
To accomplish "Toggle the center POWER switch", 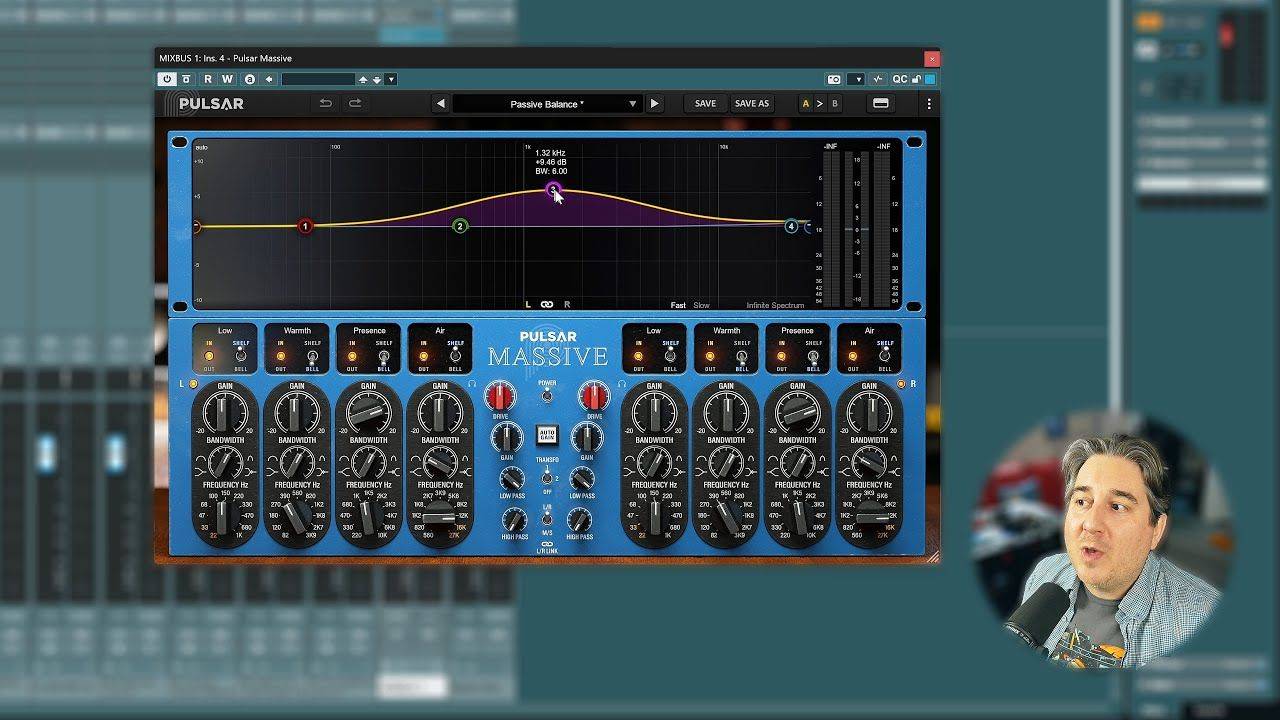I will pyautogui.click(x=547, y=395).
